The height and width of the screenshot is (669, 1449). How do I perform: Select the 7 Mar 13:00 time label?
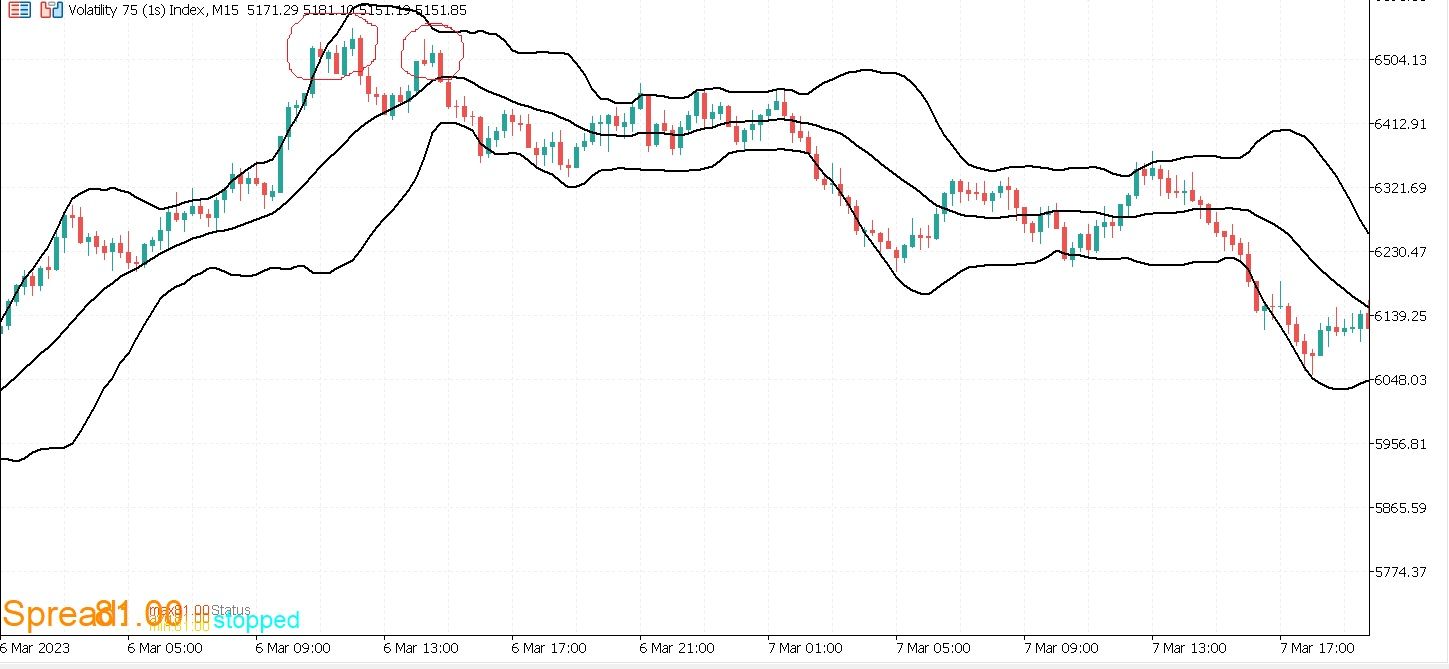tap(1189, 648)
